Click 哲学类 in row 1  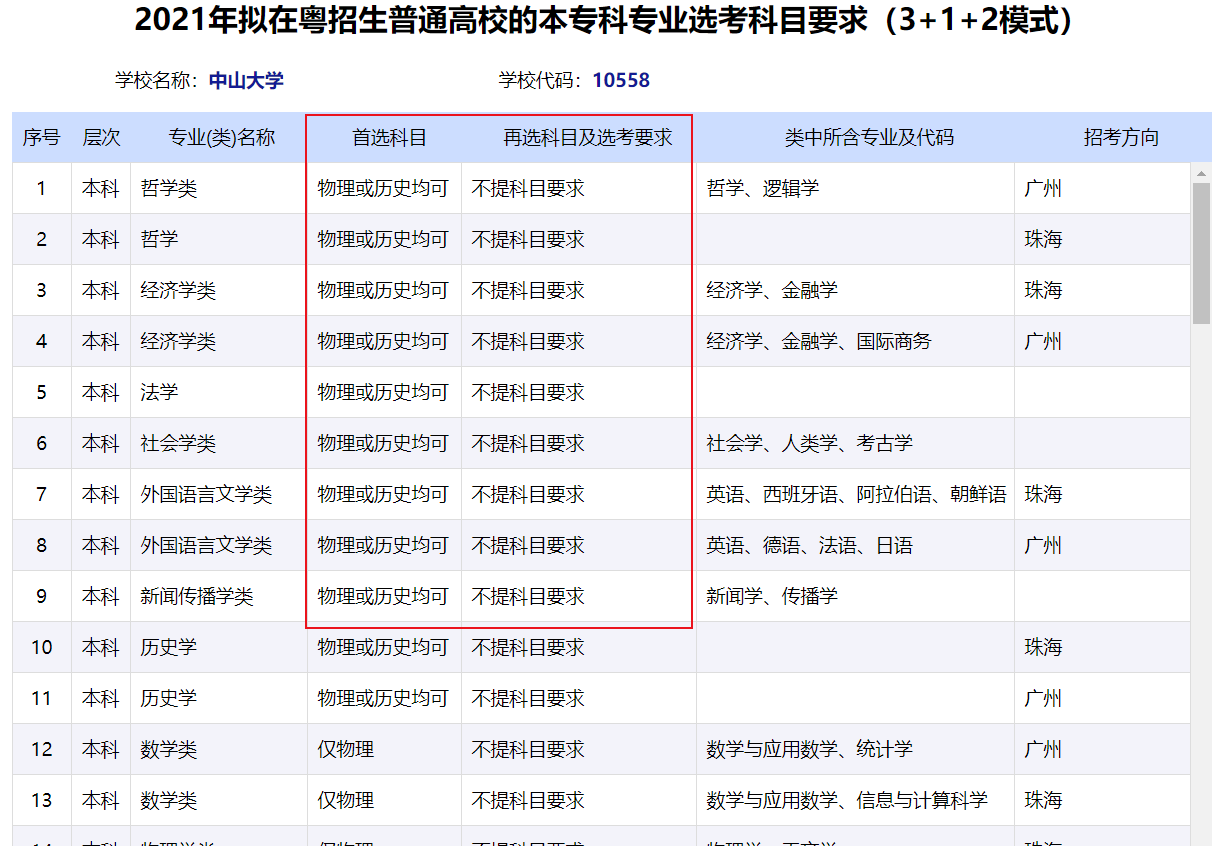click(169, 189)
